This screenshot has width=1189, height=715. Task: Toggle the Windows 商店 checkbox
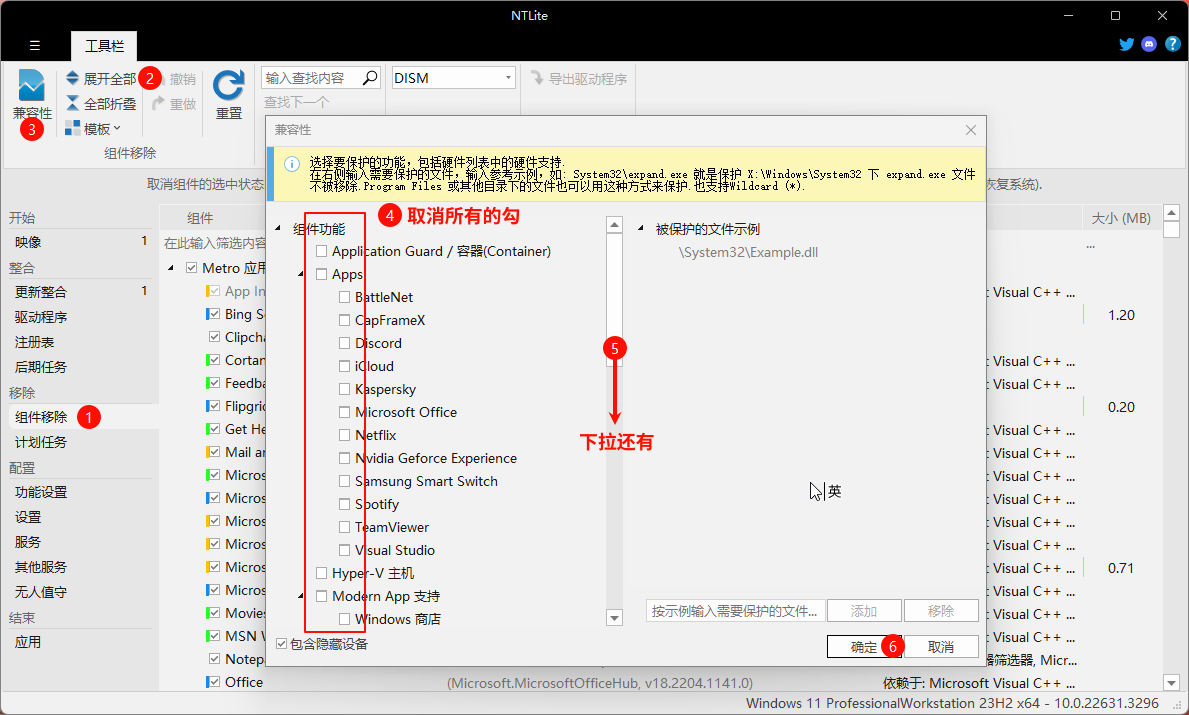click(344, 619)
